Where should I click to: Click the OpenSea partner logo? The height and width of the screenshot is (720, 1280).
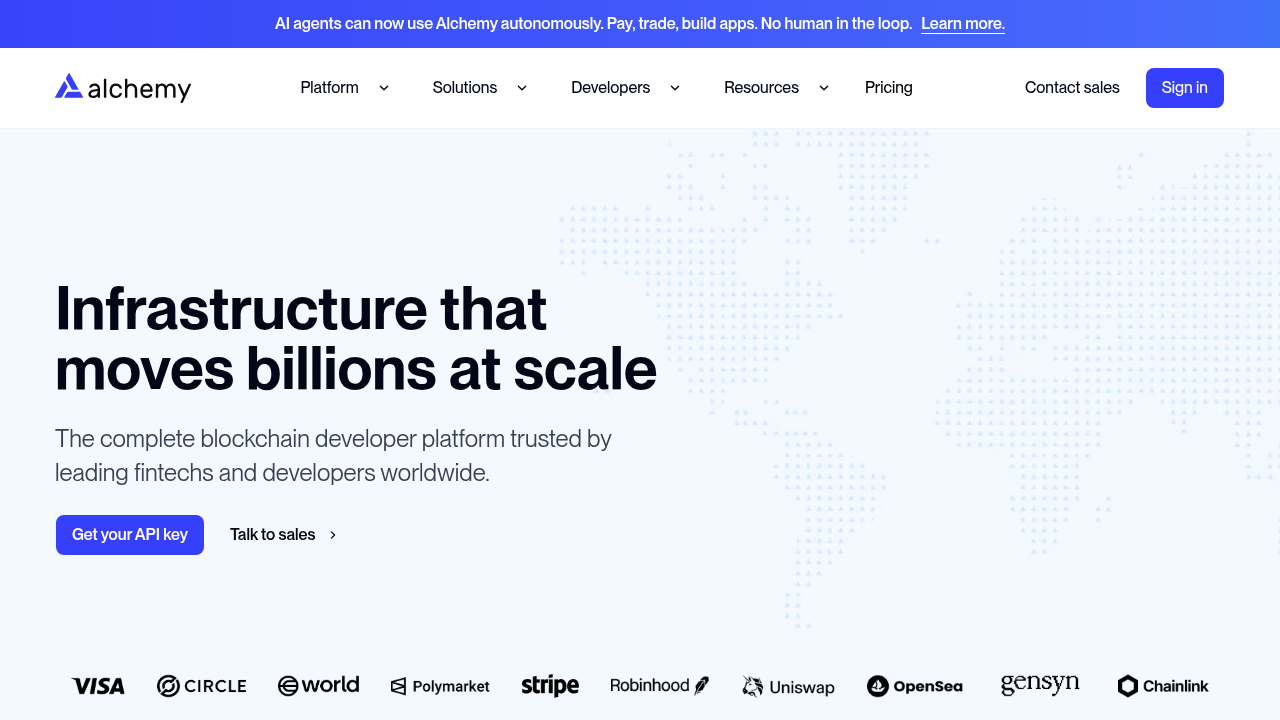coord(915,686)
